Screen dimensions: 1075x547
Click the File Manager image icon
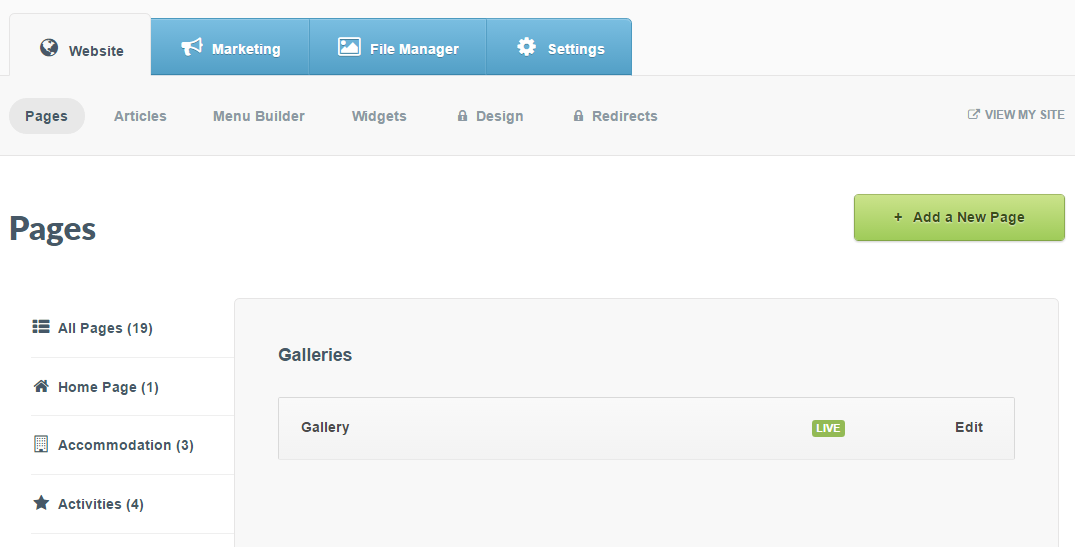click(349, 47)
